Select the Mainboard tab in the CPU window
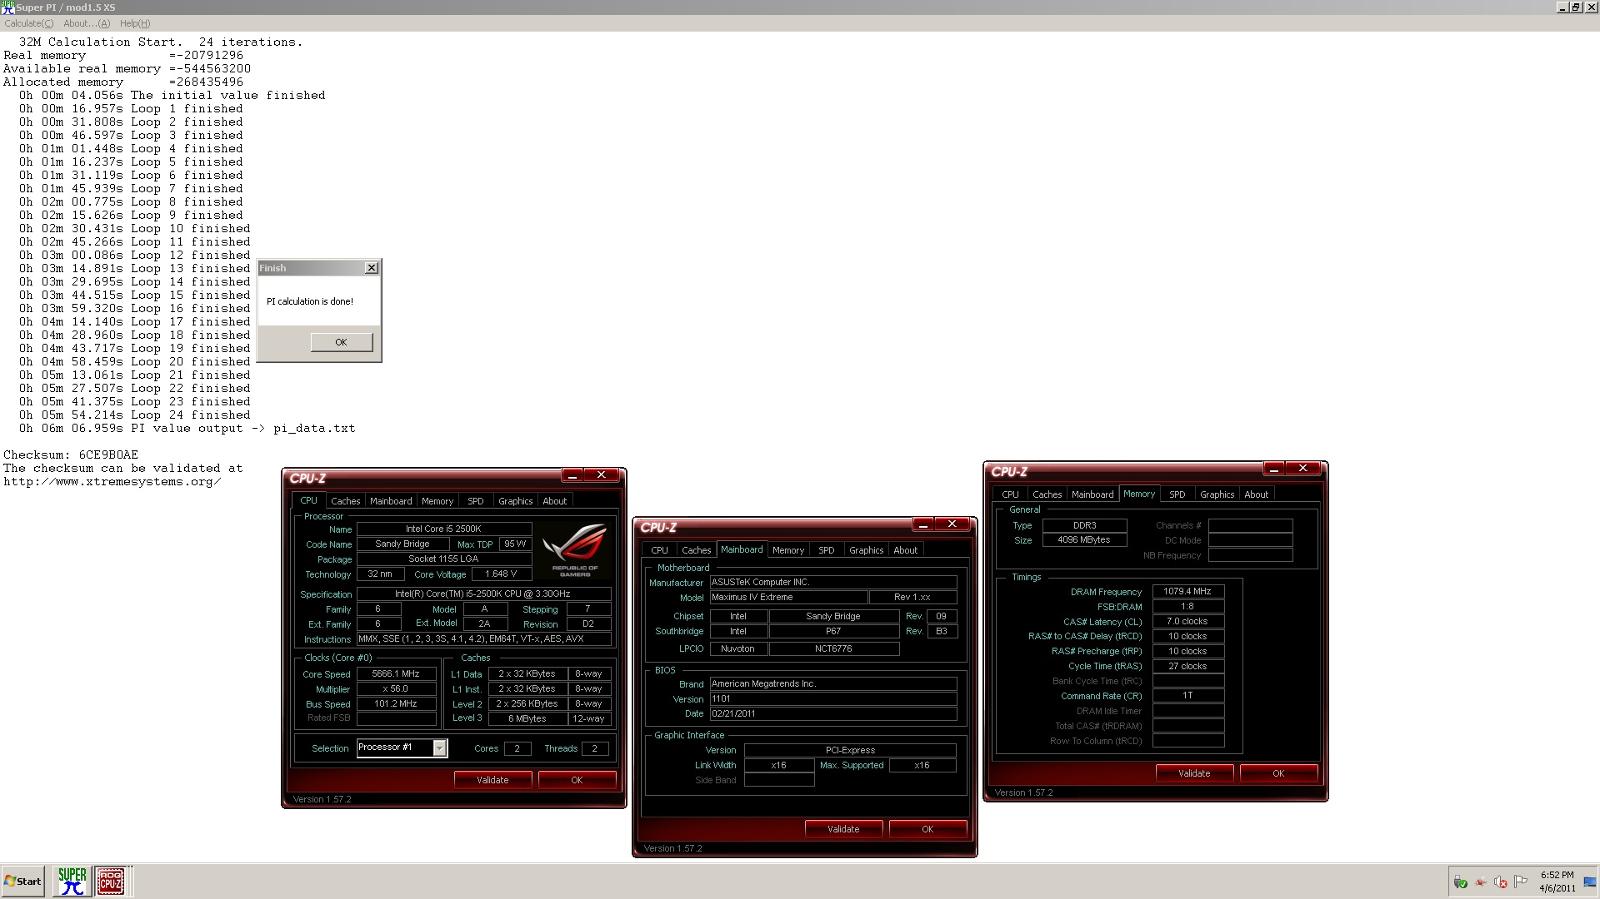The height and width of the screenshot is (899, 1600). point(391,501)
